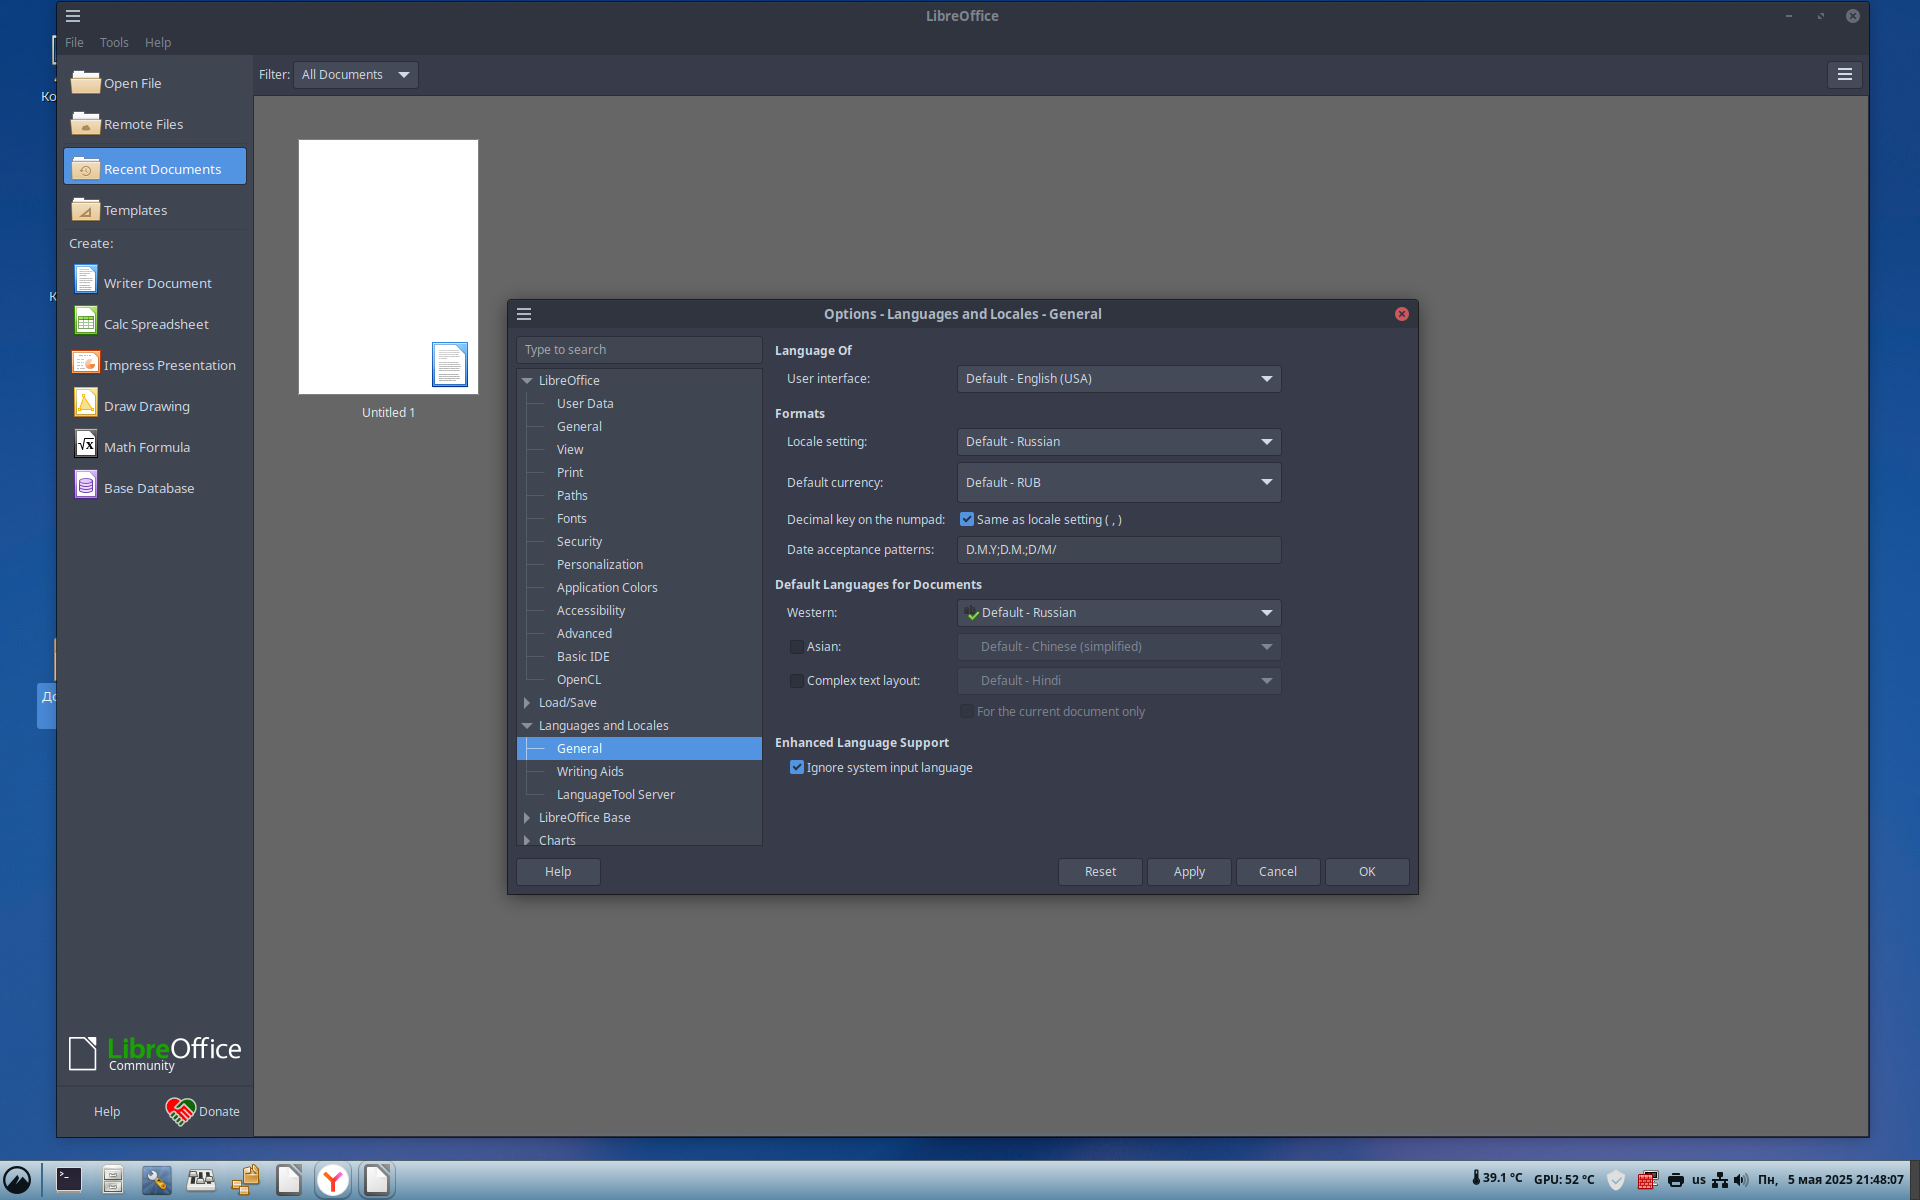Screen dimensions: 1920x1200
Task: Open the Default currency dropdown
Action: pos(1118,483)
